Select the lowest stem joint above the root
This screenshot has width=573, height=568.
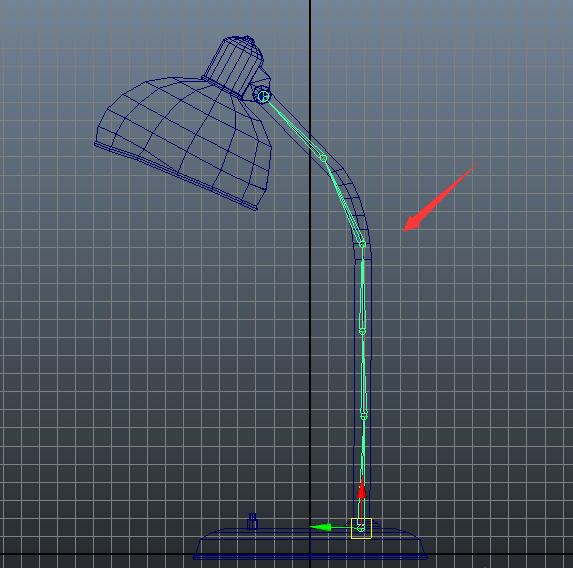click(364, 416)
